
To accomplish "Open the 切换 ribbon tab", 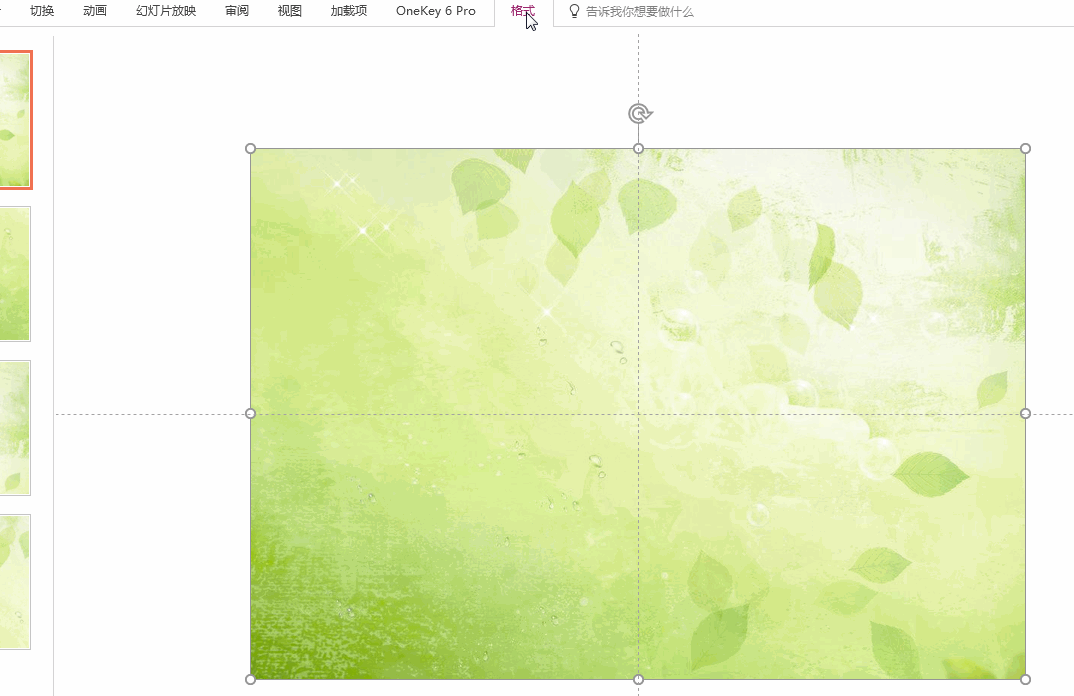I will pyautogui.click(x=42, y=11).
